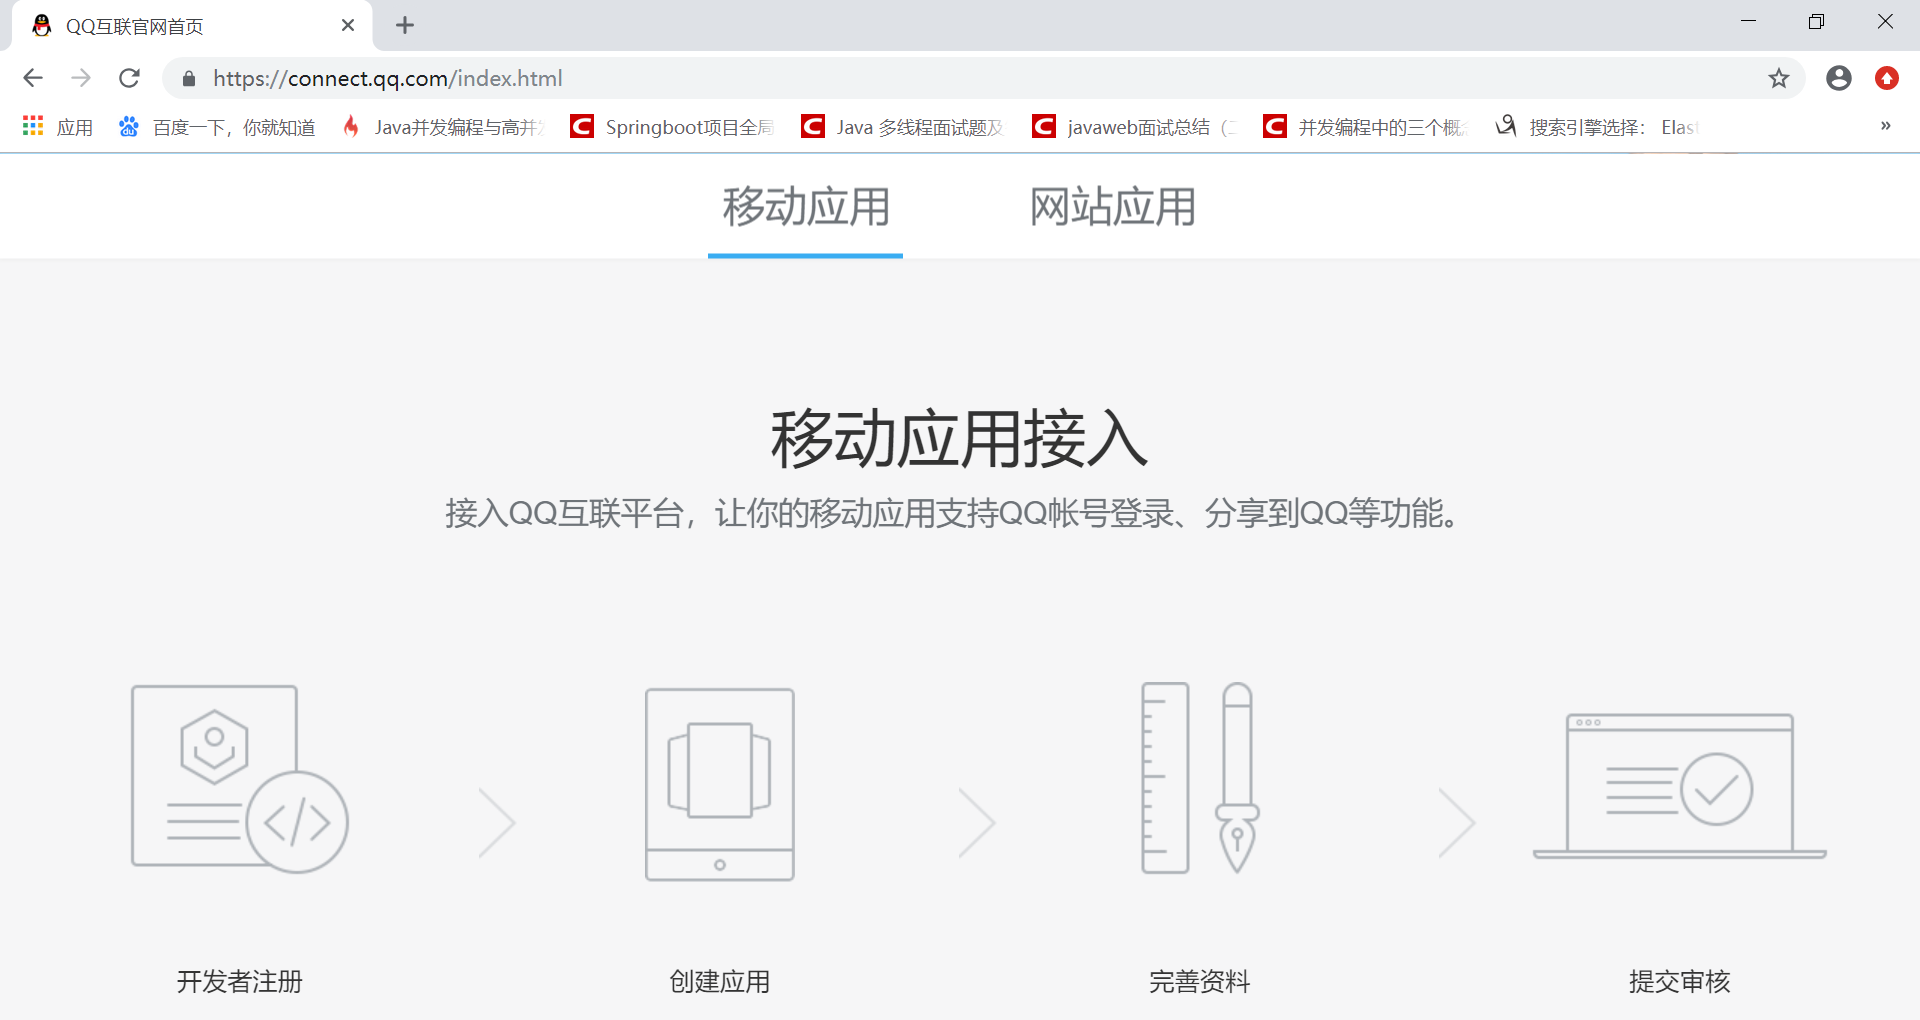Open the user profile account icon
The height and width of the screenshot is (1020, 1920).
point(1838,78)
